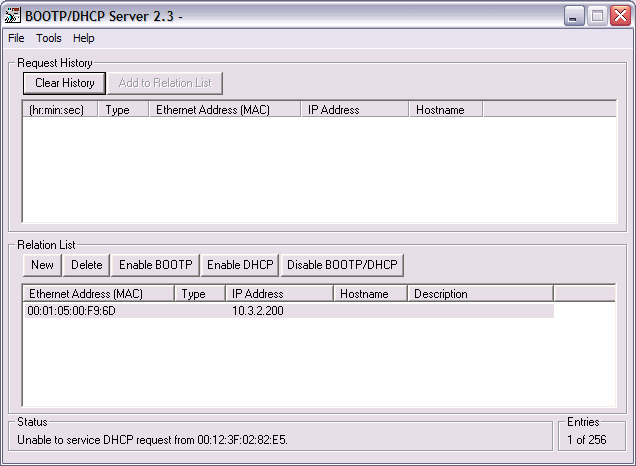The height and width of the screenshot is (466, 636).
Task: Minimize the BOOTP/DHCP Server window
Action: click(574, 16)
